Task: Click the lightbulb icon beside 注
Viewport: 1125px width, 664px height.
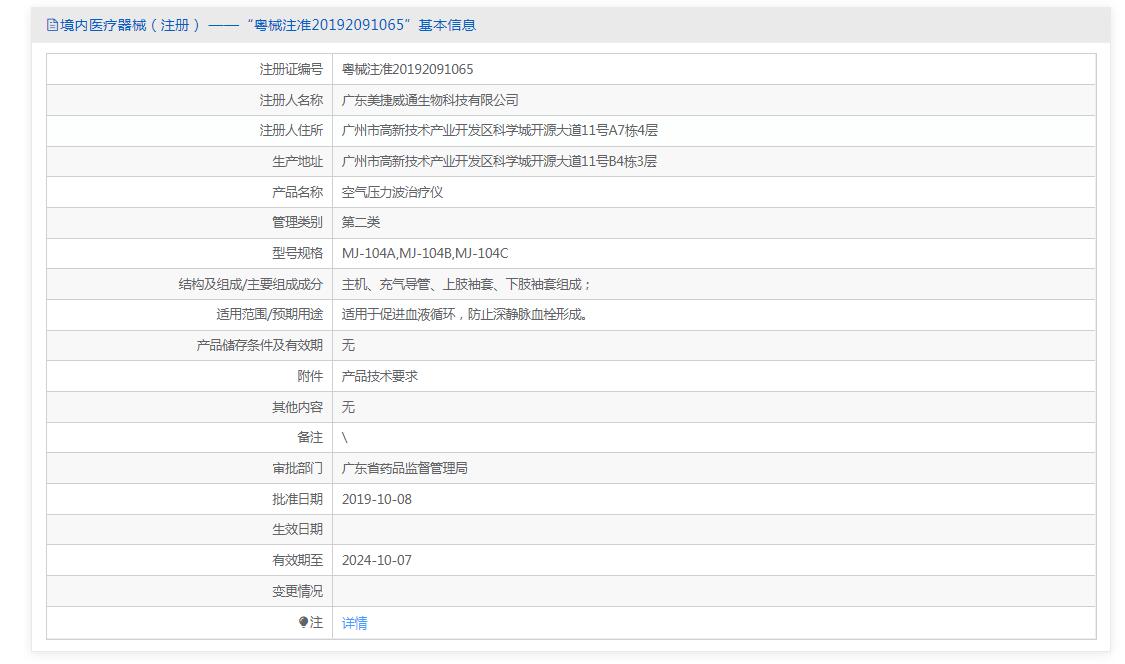Action: pyautogui.click(x=303, y=622)
